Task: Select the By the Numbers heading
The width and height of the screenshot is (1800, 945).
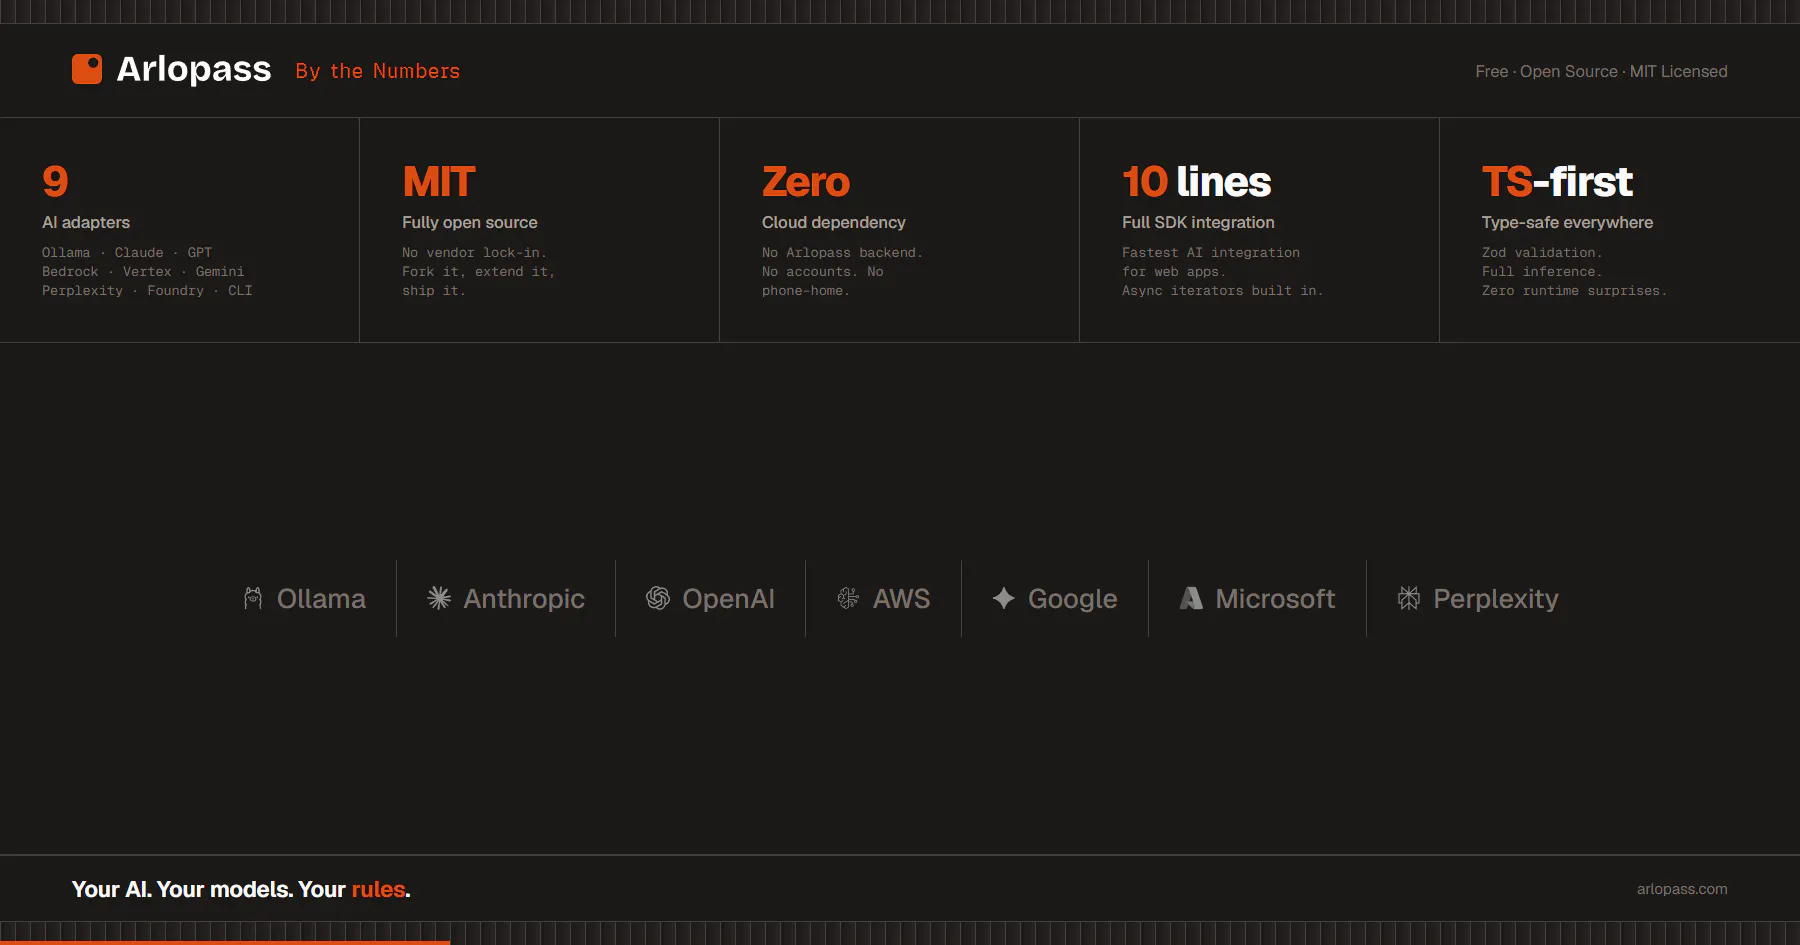Action: (378, 71)
